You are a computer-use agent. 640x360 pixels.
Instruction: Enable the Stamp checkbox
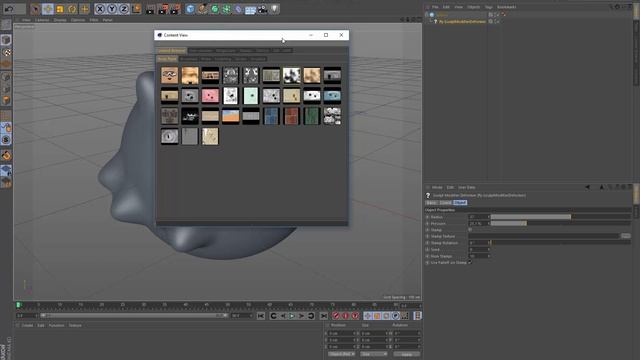coord(470,230)
